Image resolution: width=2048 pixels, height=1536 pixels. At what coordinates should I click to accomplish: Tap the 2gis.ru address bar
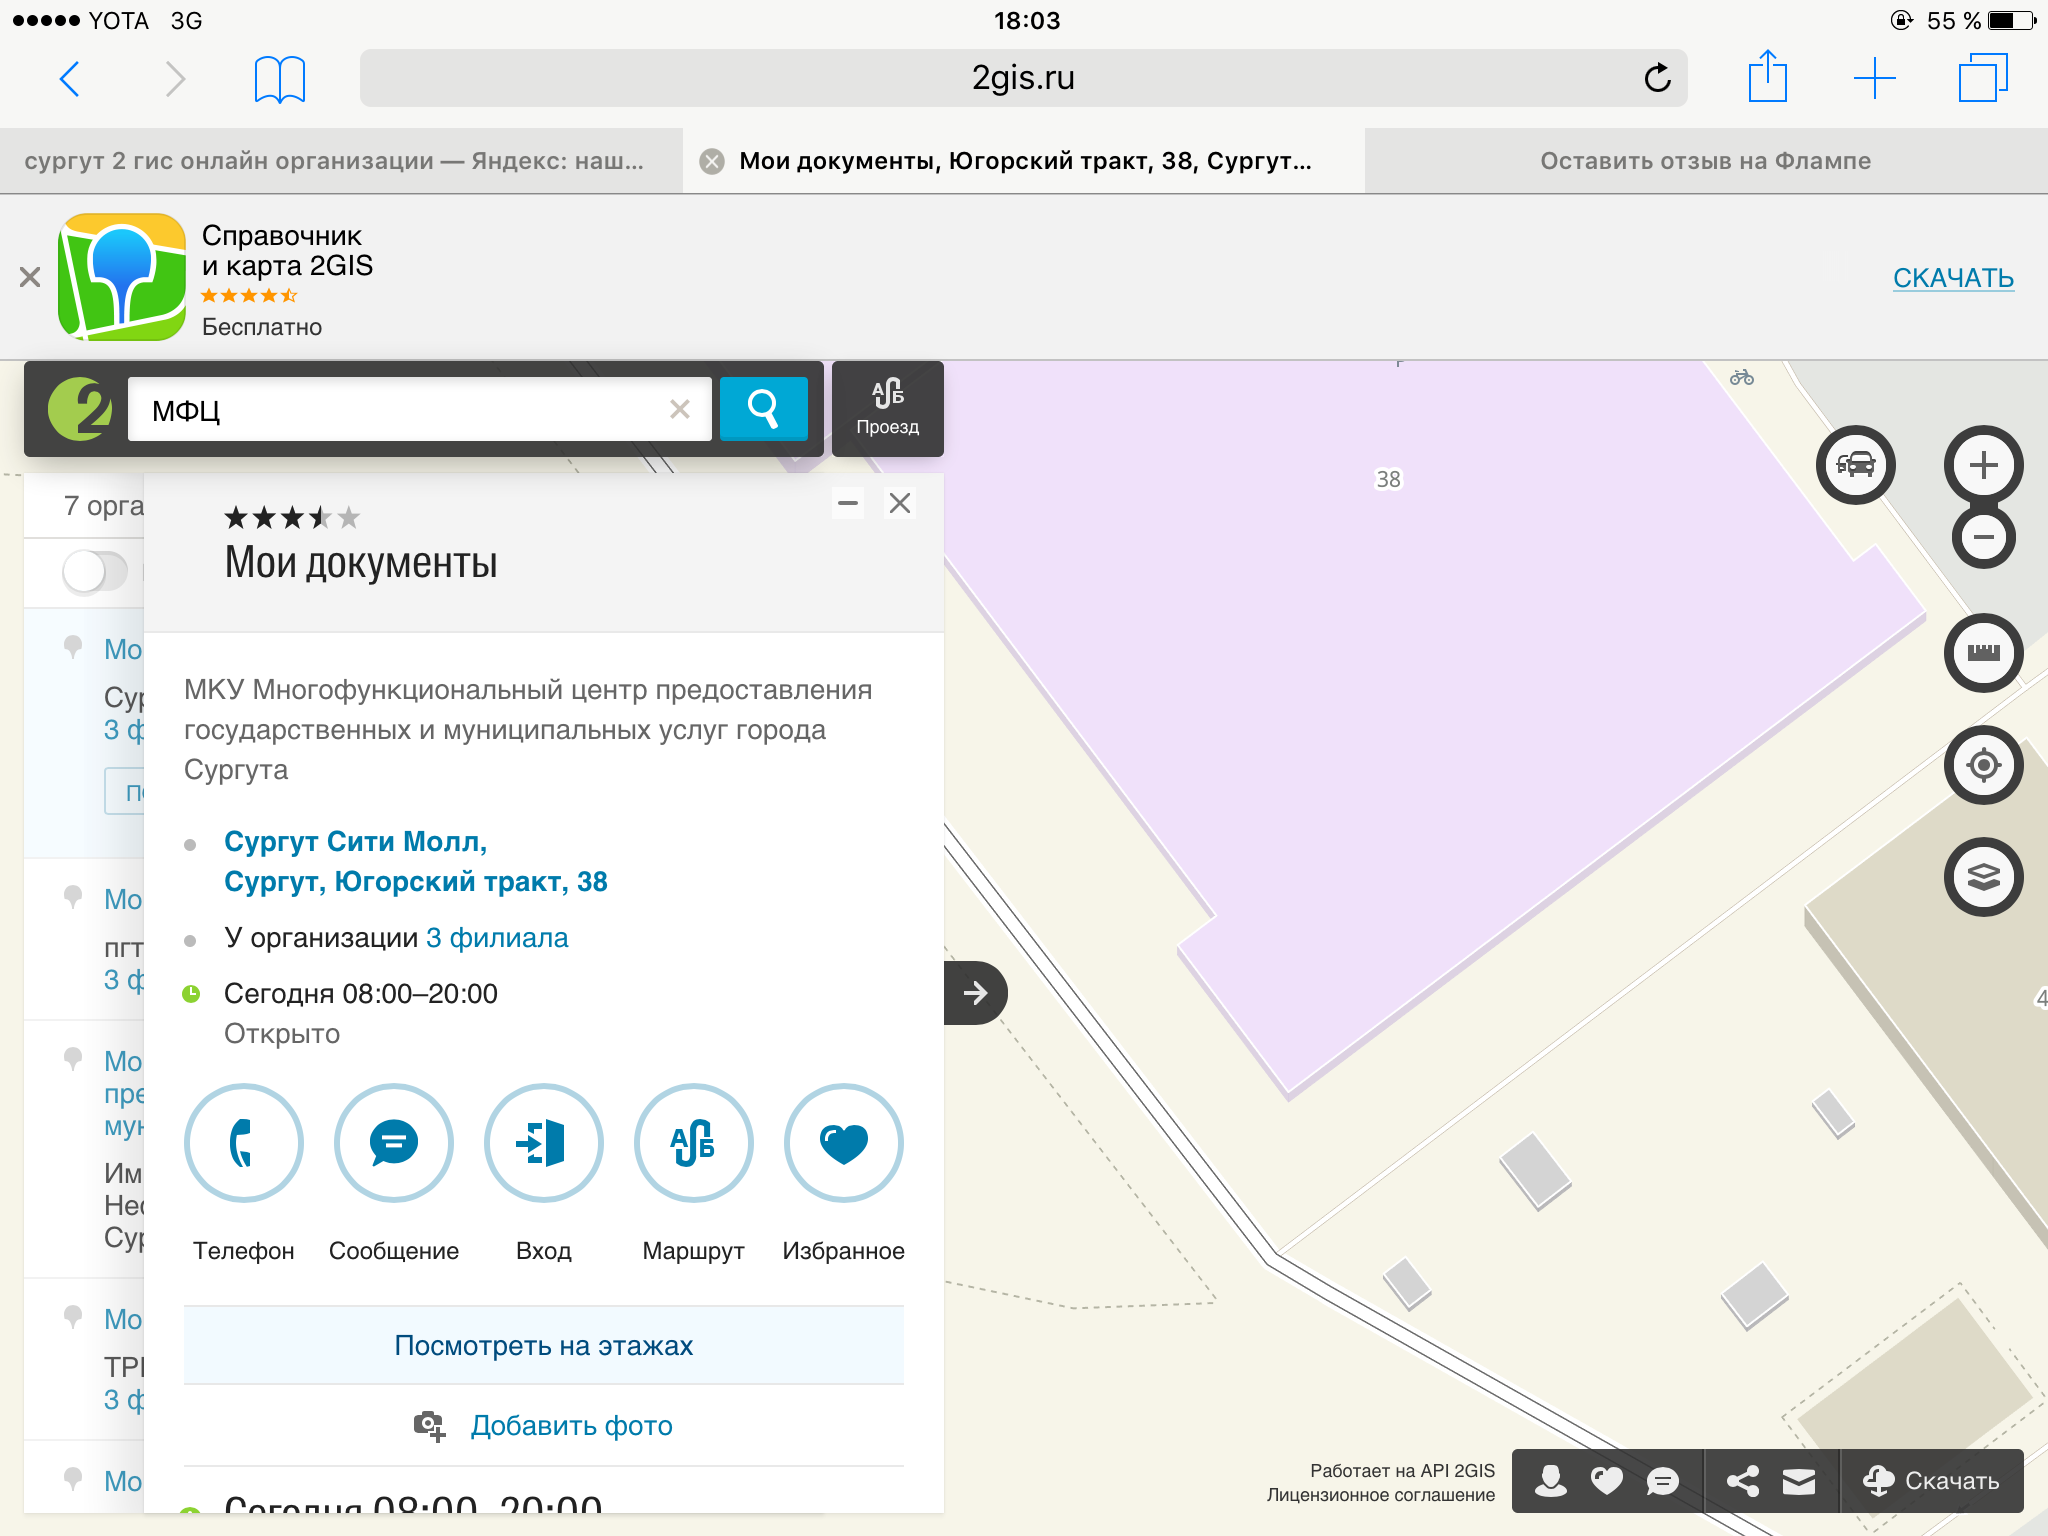(x=1023, y=78)
